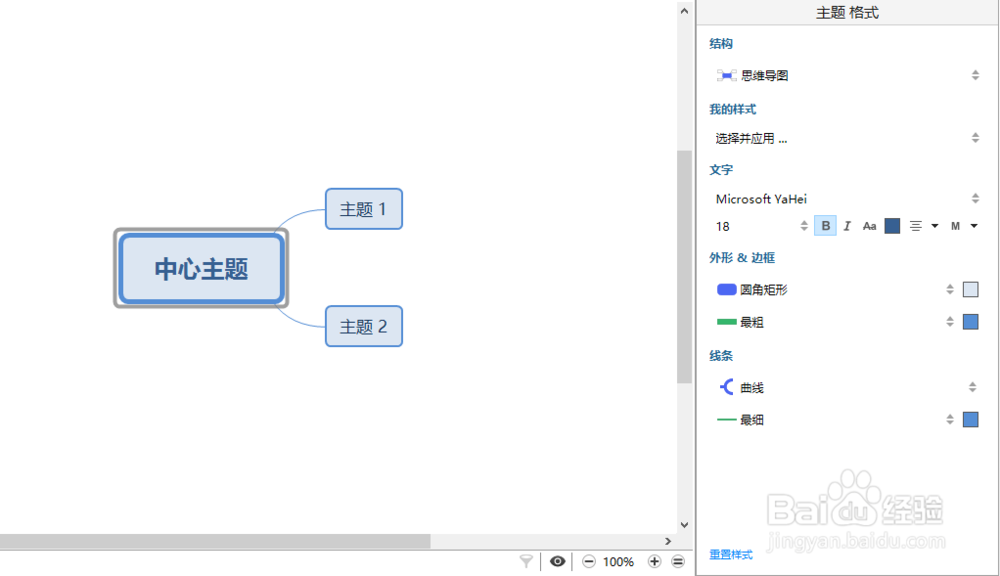Click the 最粗 green thick line icon
Image resolution: width=1000 pixels, height=576 pixels.
[726, 322]
